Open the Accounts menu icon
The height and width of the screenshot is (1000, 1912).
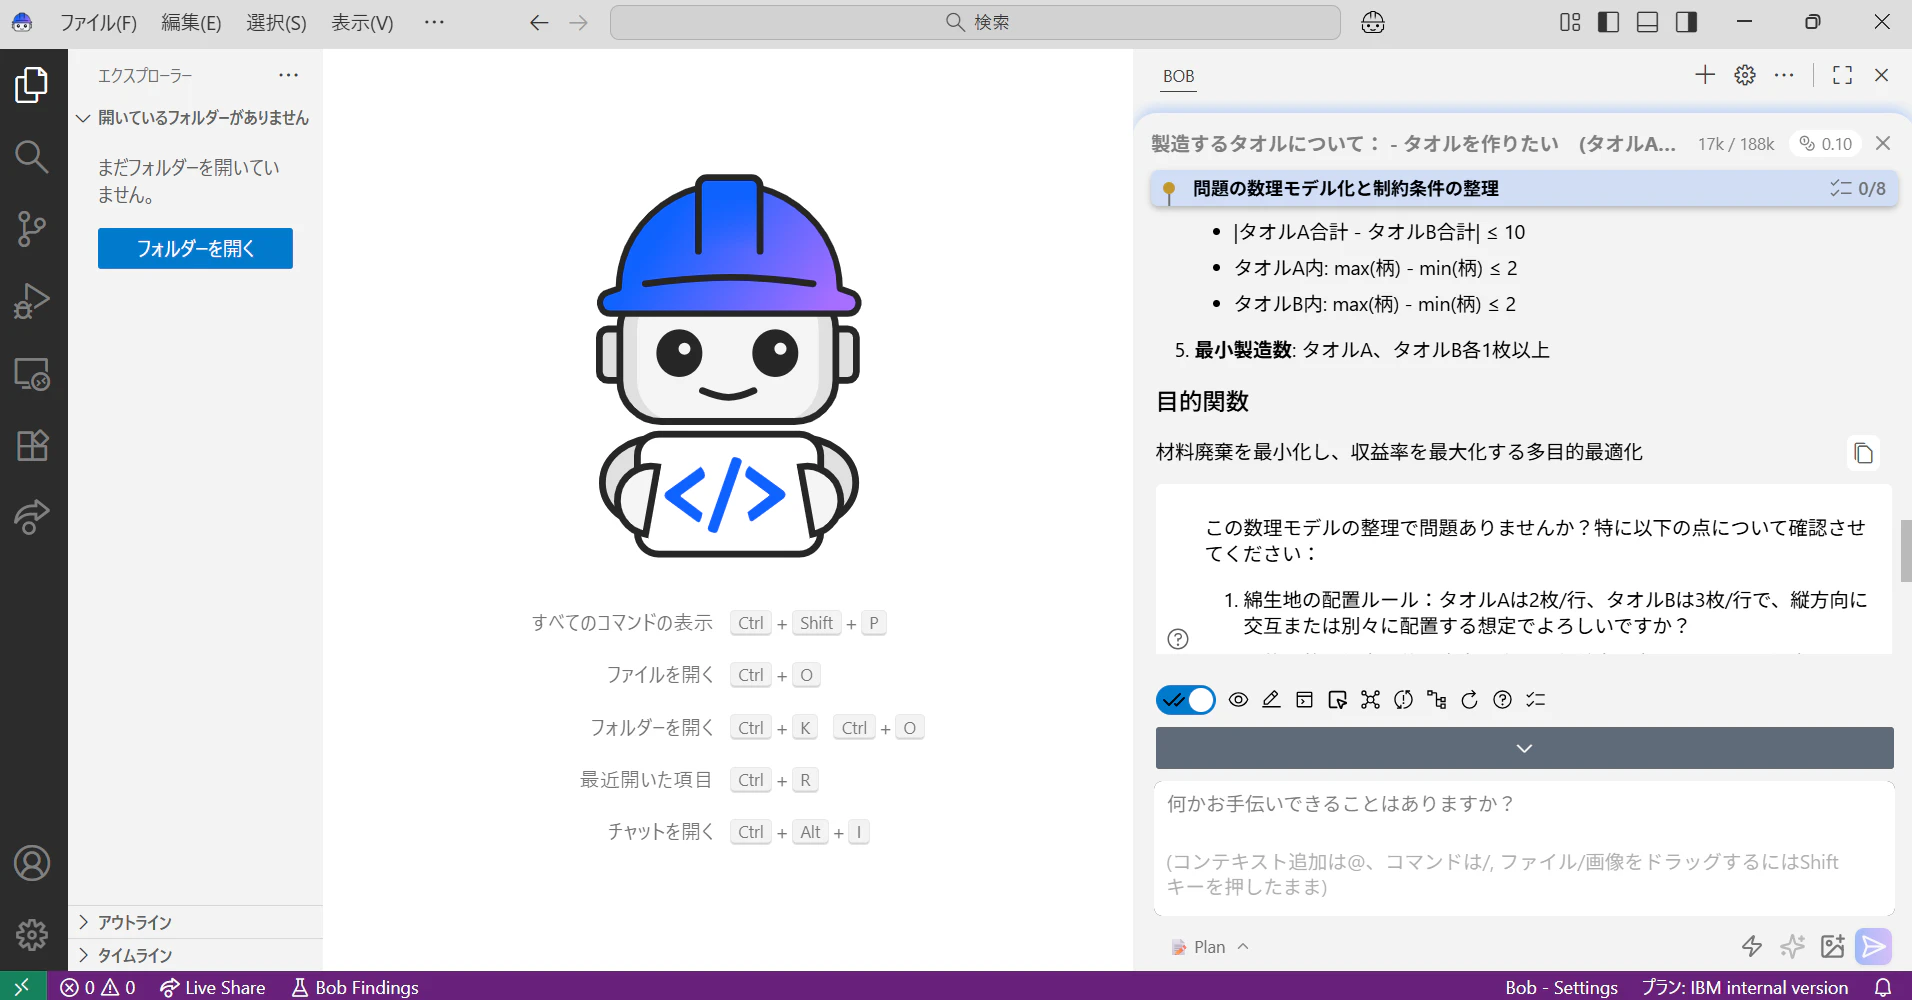[x=32, y=863]
